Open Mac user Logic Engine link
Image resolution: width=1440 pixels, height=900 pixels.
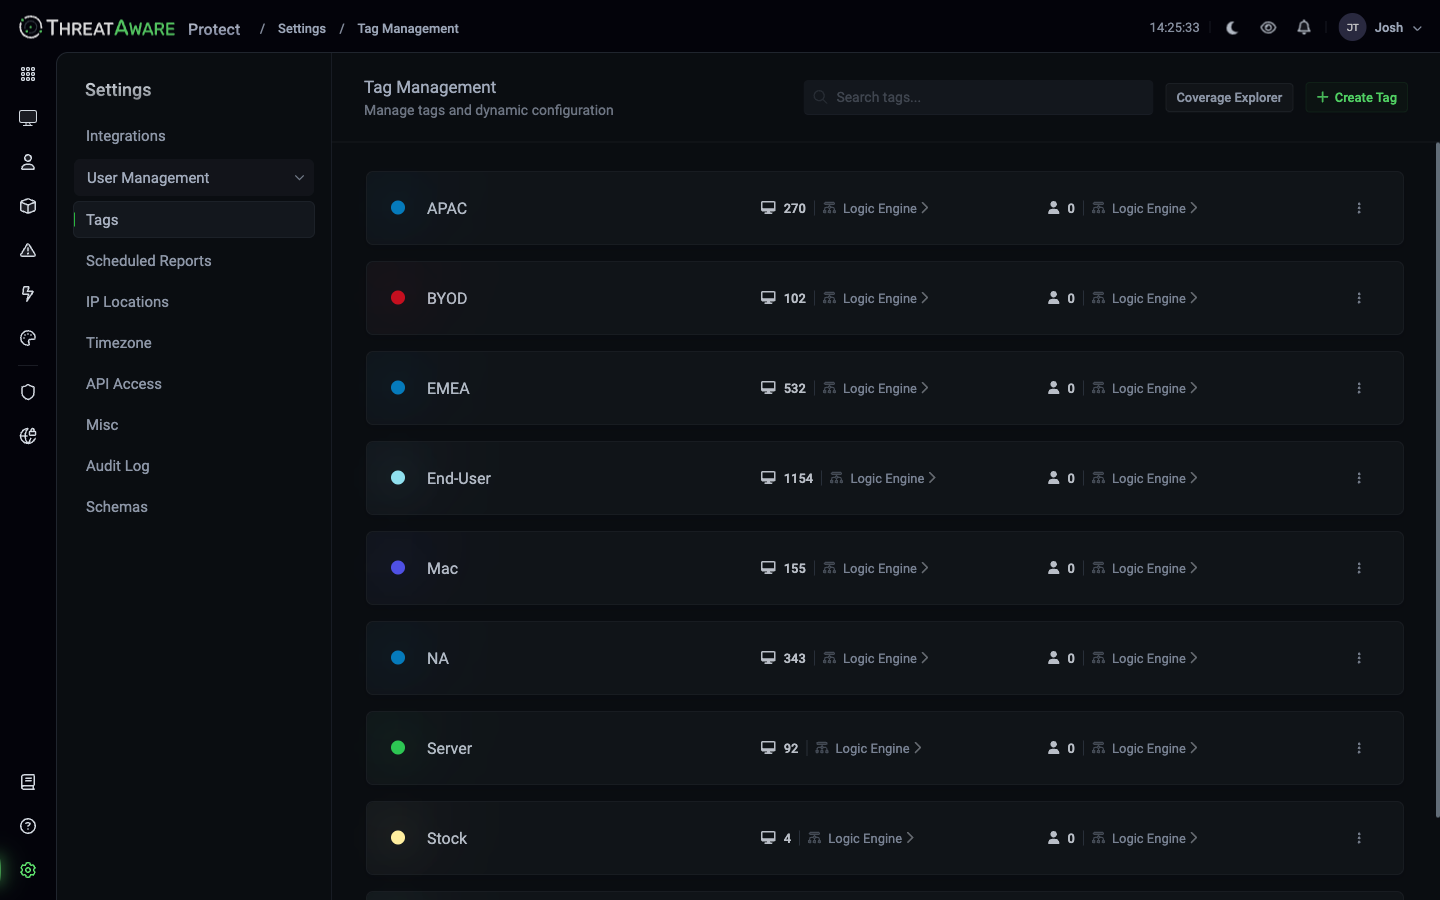click(1144, 568)
